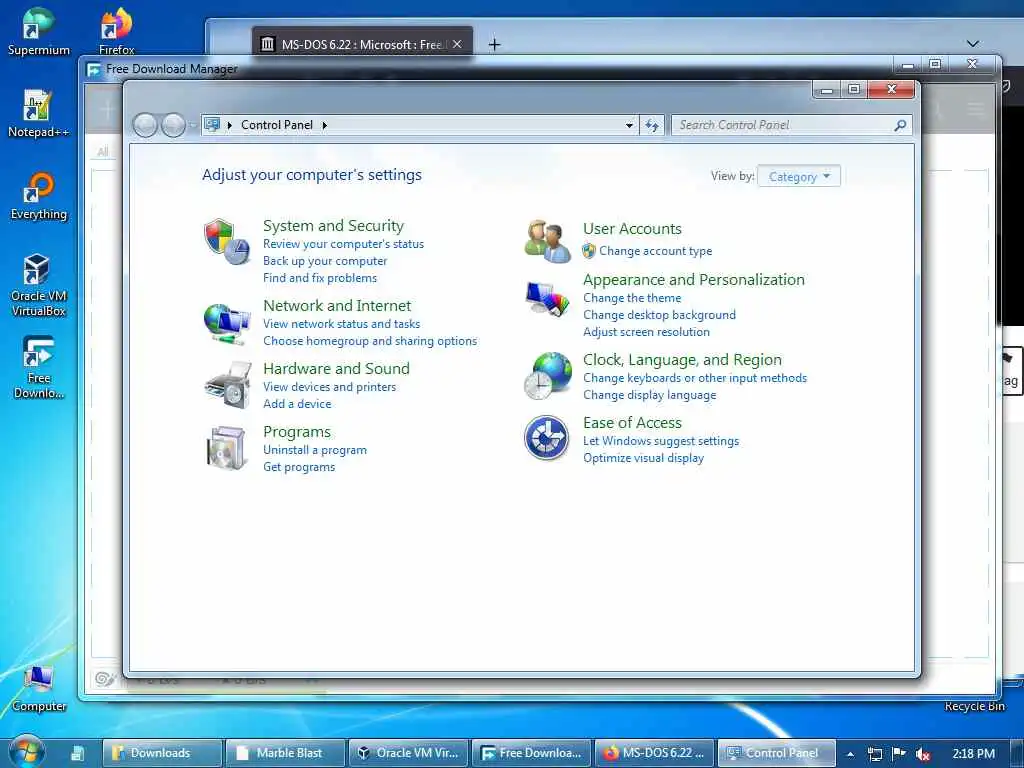Open the Clock, Language, and Region globe icon
Image resolution: width=1024 pixels, height=768 pixels.
point(547,376)
